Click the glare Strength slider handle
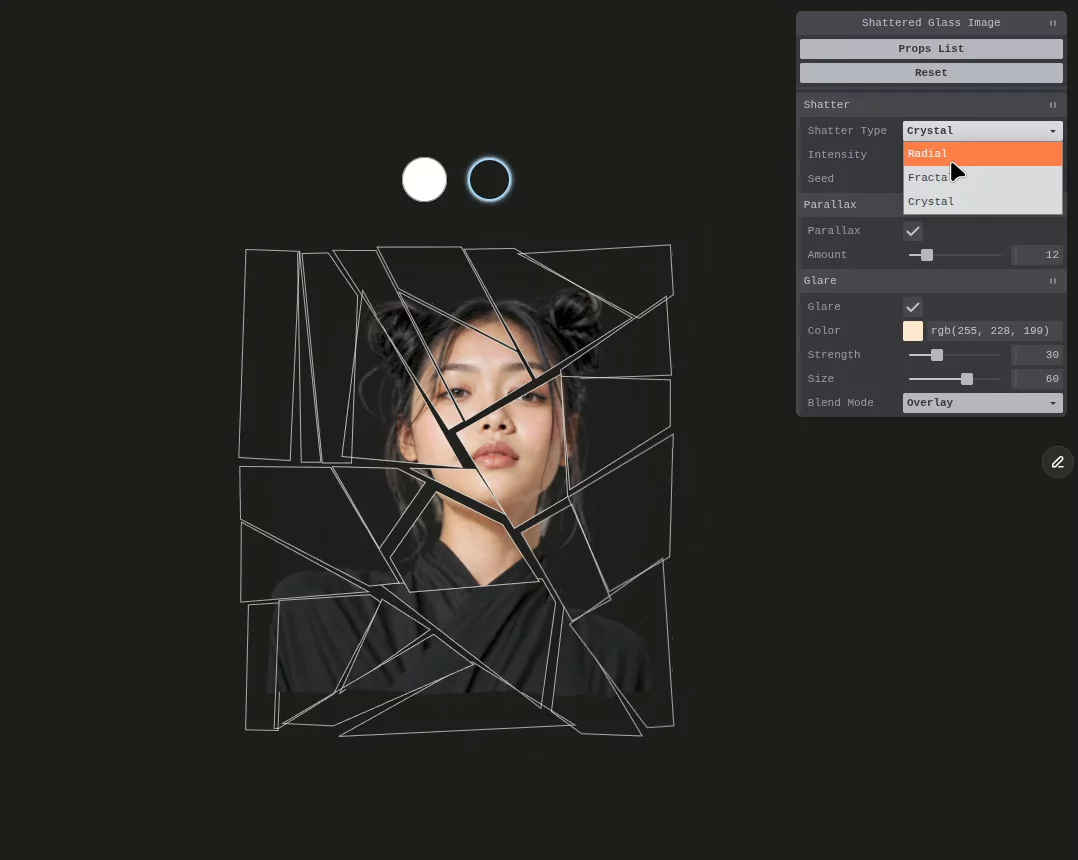Screen dimensions: 1078x860 (x=936, y=355)
